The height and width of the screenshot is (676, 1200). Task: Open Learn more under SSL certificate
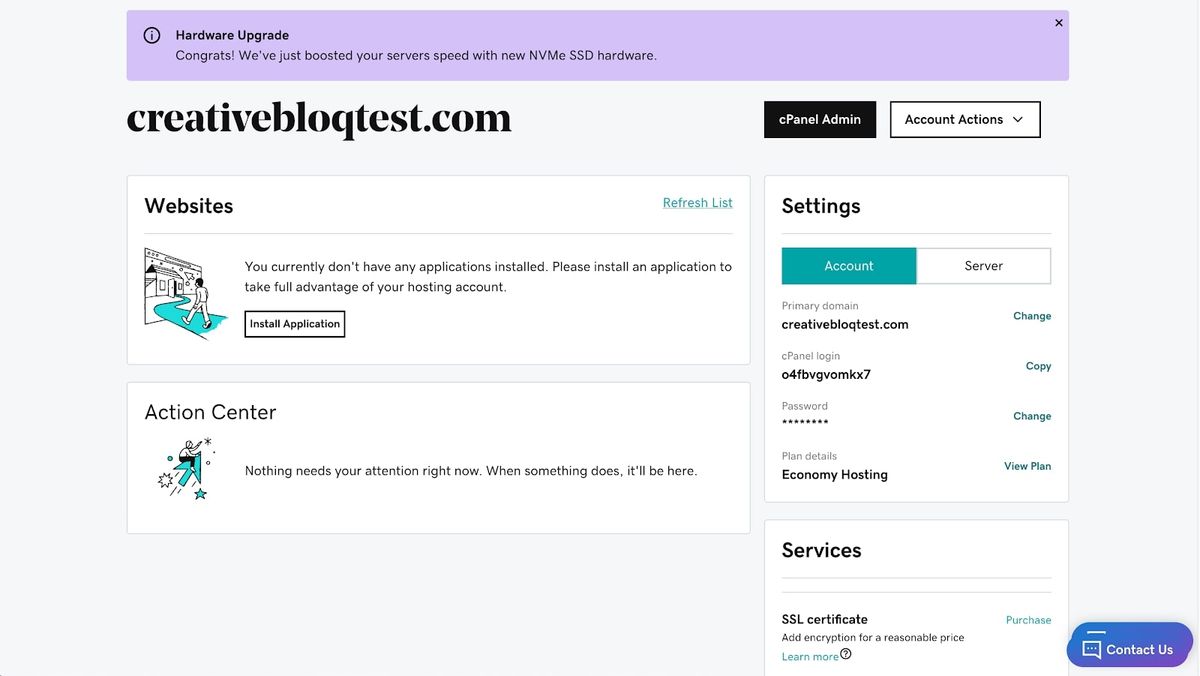pos(808,655)
